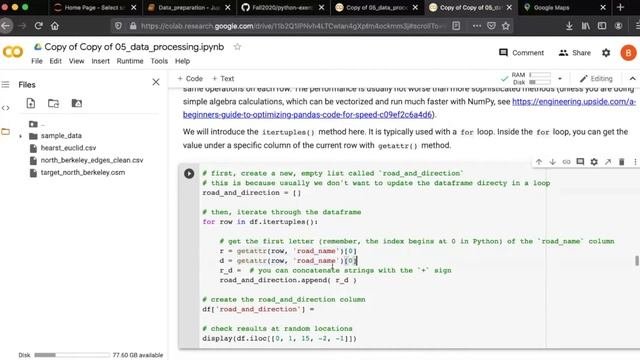640x360 pixels.
Task: Open the File menu
Action: 37,61
